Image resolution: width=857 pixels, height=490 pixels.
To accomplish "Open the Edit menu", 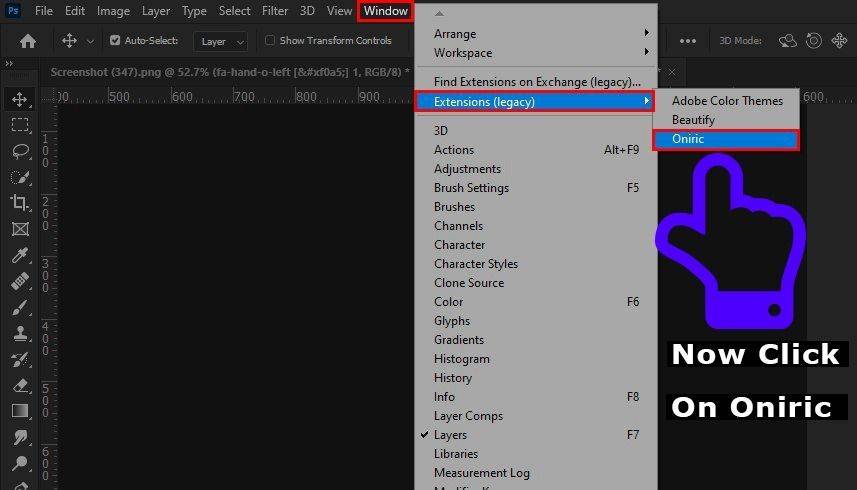I will click(75, 11).
